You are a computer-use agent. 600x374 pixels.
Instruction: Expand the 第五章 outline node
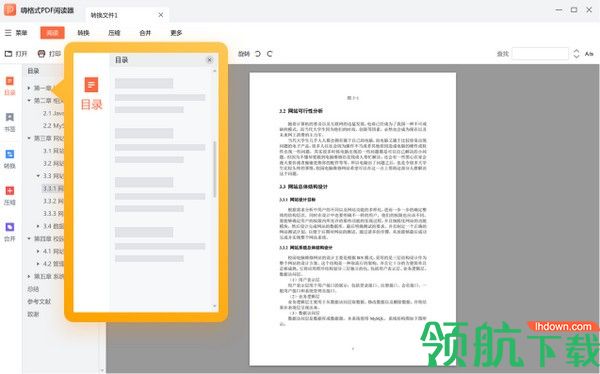click(x=29, y=276)
